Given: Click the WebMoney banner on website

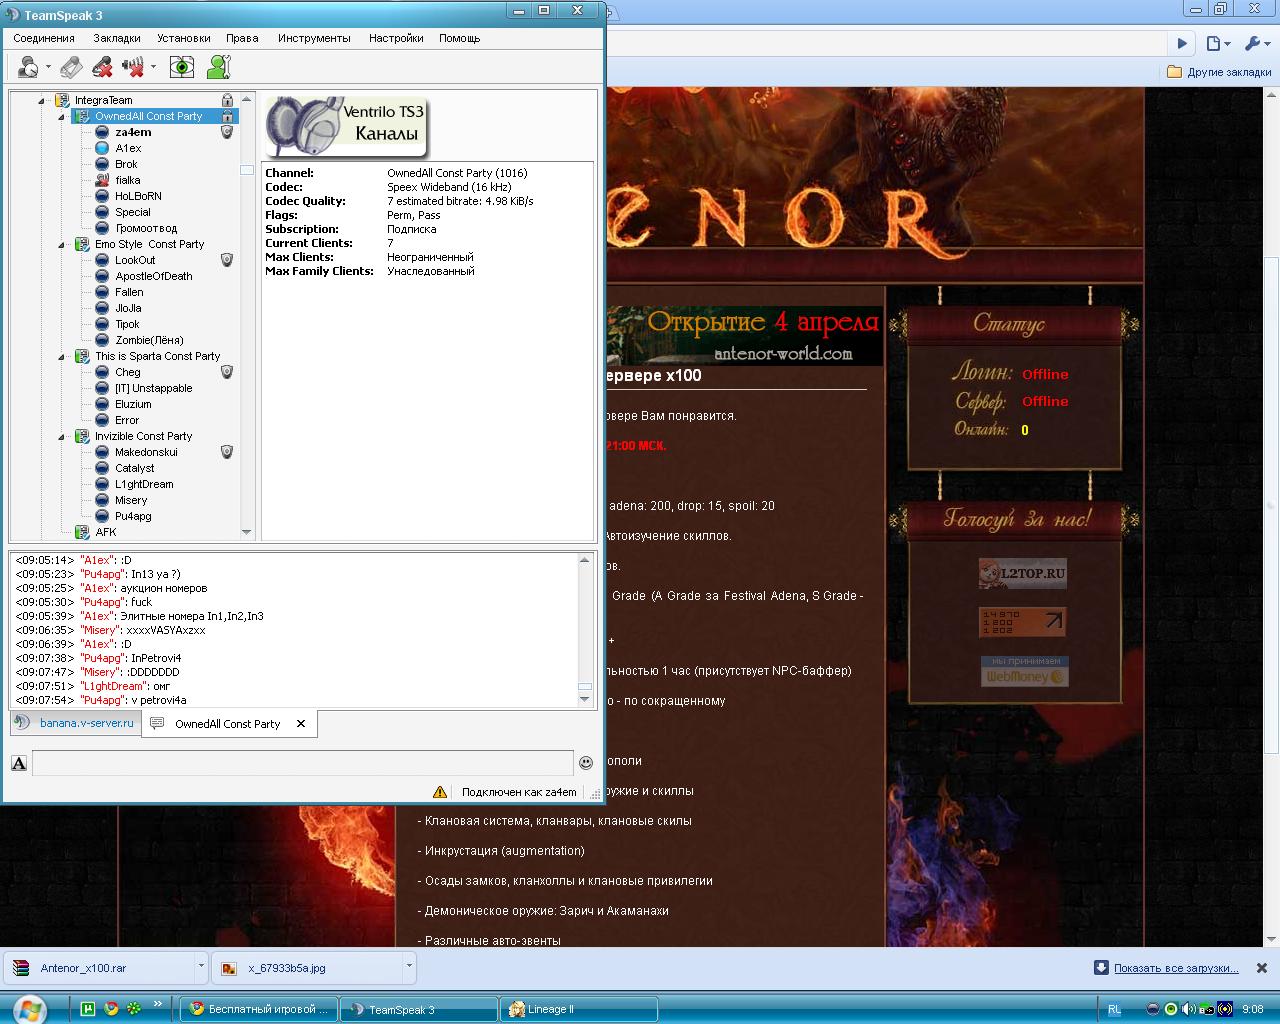Looking at the screenshot, I should click(1024, 671).
